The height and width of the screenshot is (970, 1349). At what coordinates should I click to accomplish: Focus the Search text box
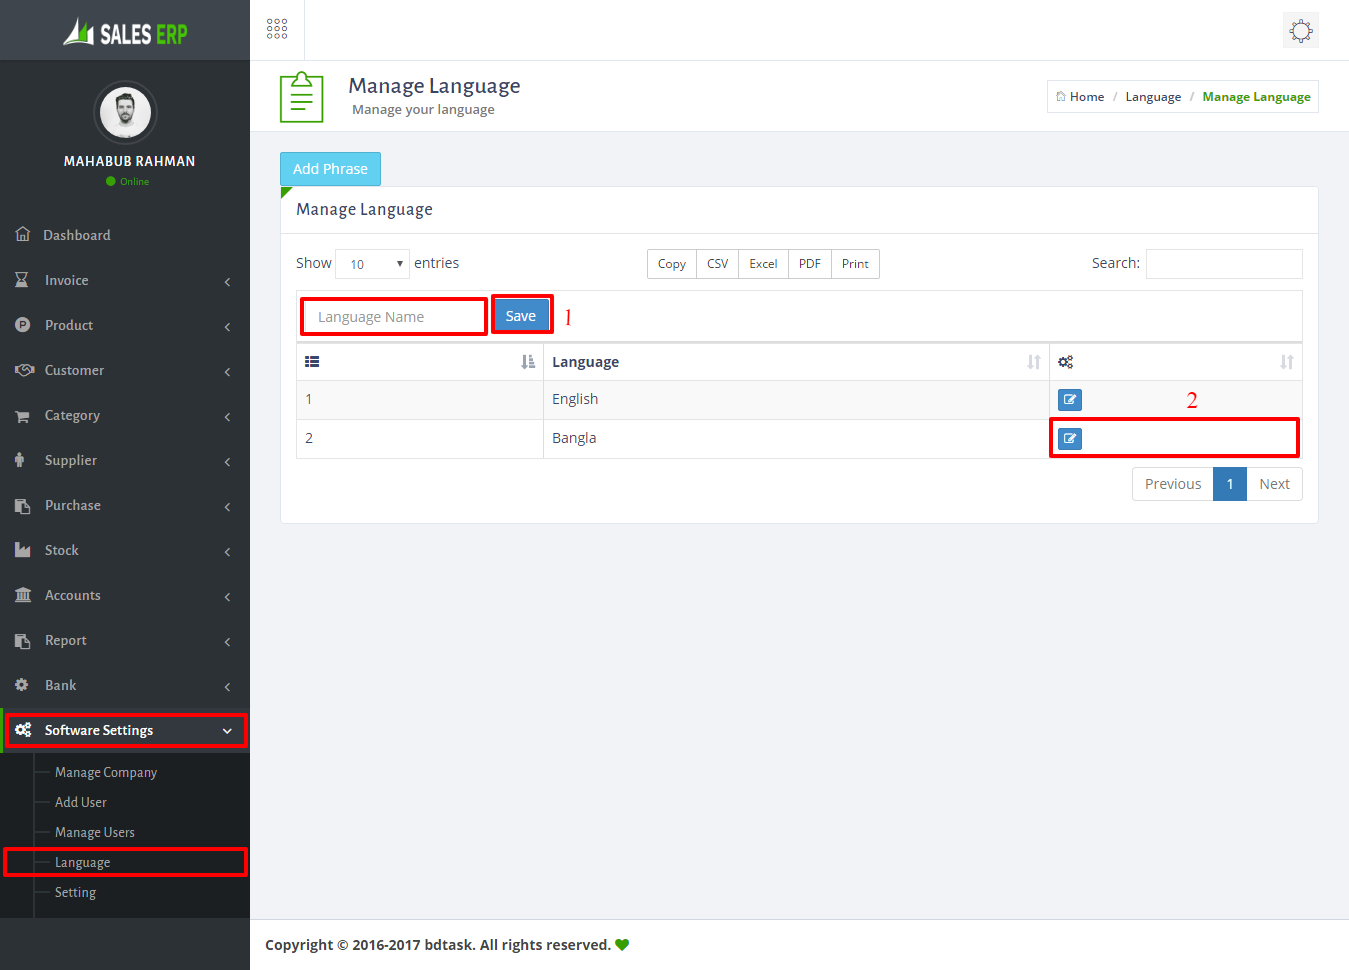(x=1223, y=264)
